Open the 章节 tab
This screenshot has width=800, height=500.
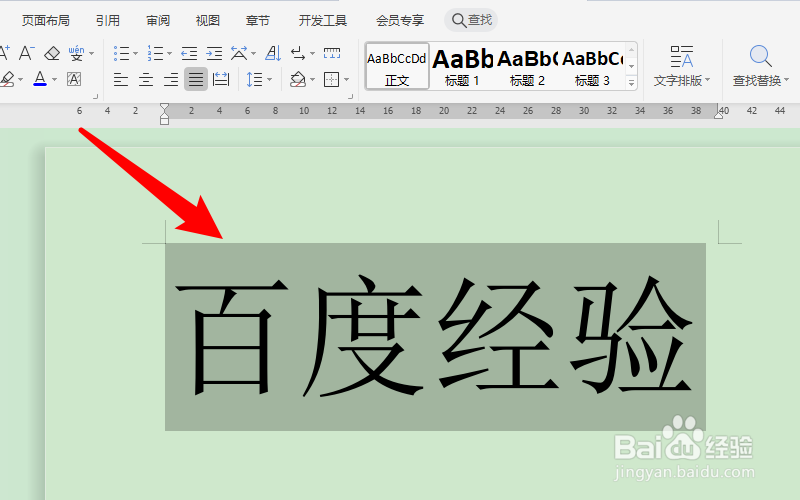258,20
